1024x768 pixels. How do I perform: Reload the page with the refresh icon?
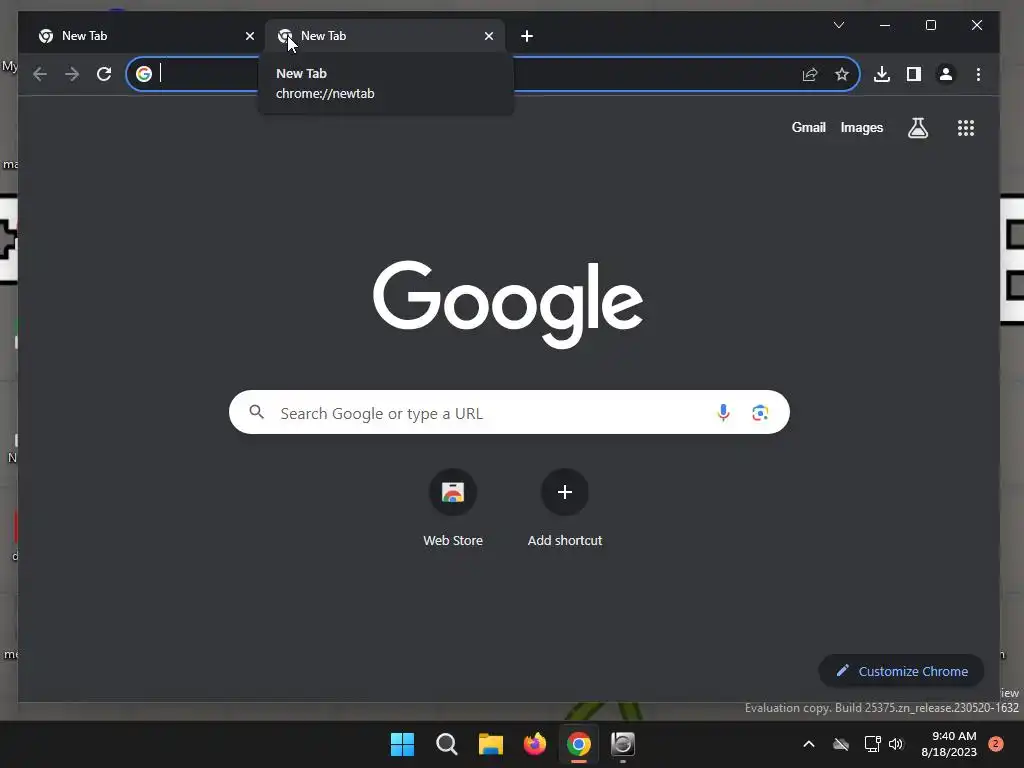[x=104, y=74]
